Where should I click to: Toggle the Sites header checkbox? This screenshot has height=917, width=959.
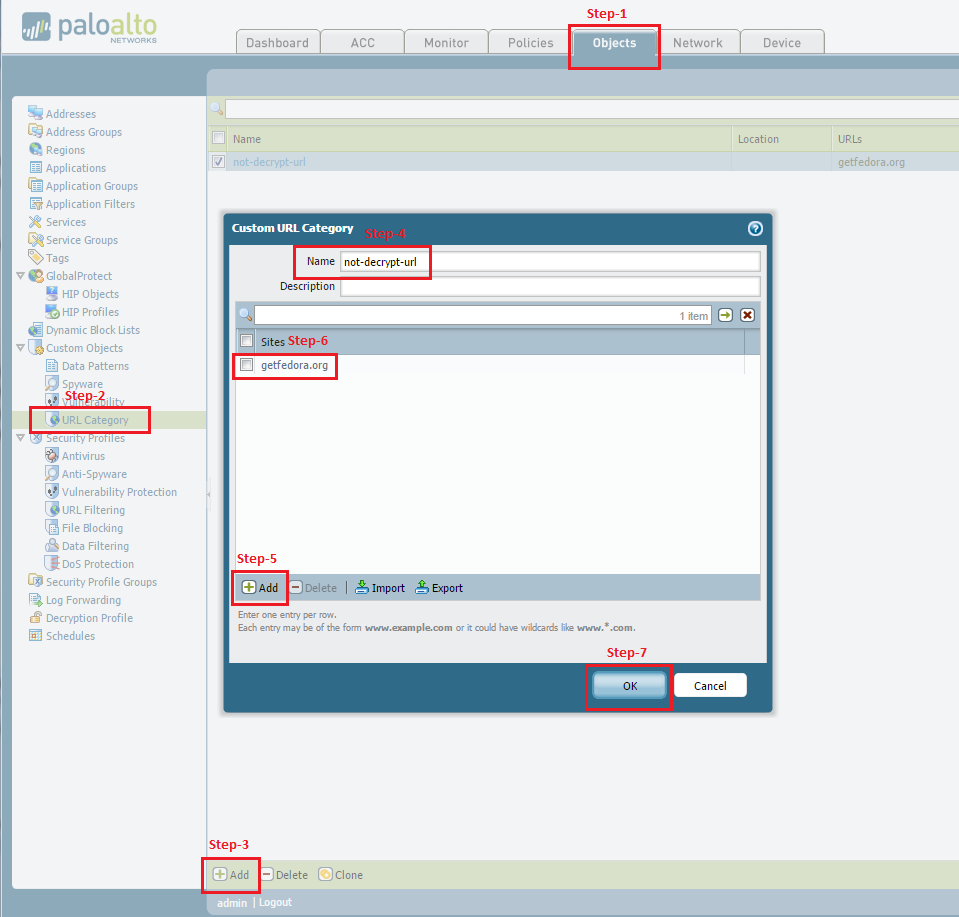(246, 341)
